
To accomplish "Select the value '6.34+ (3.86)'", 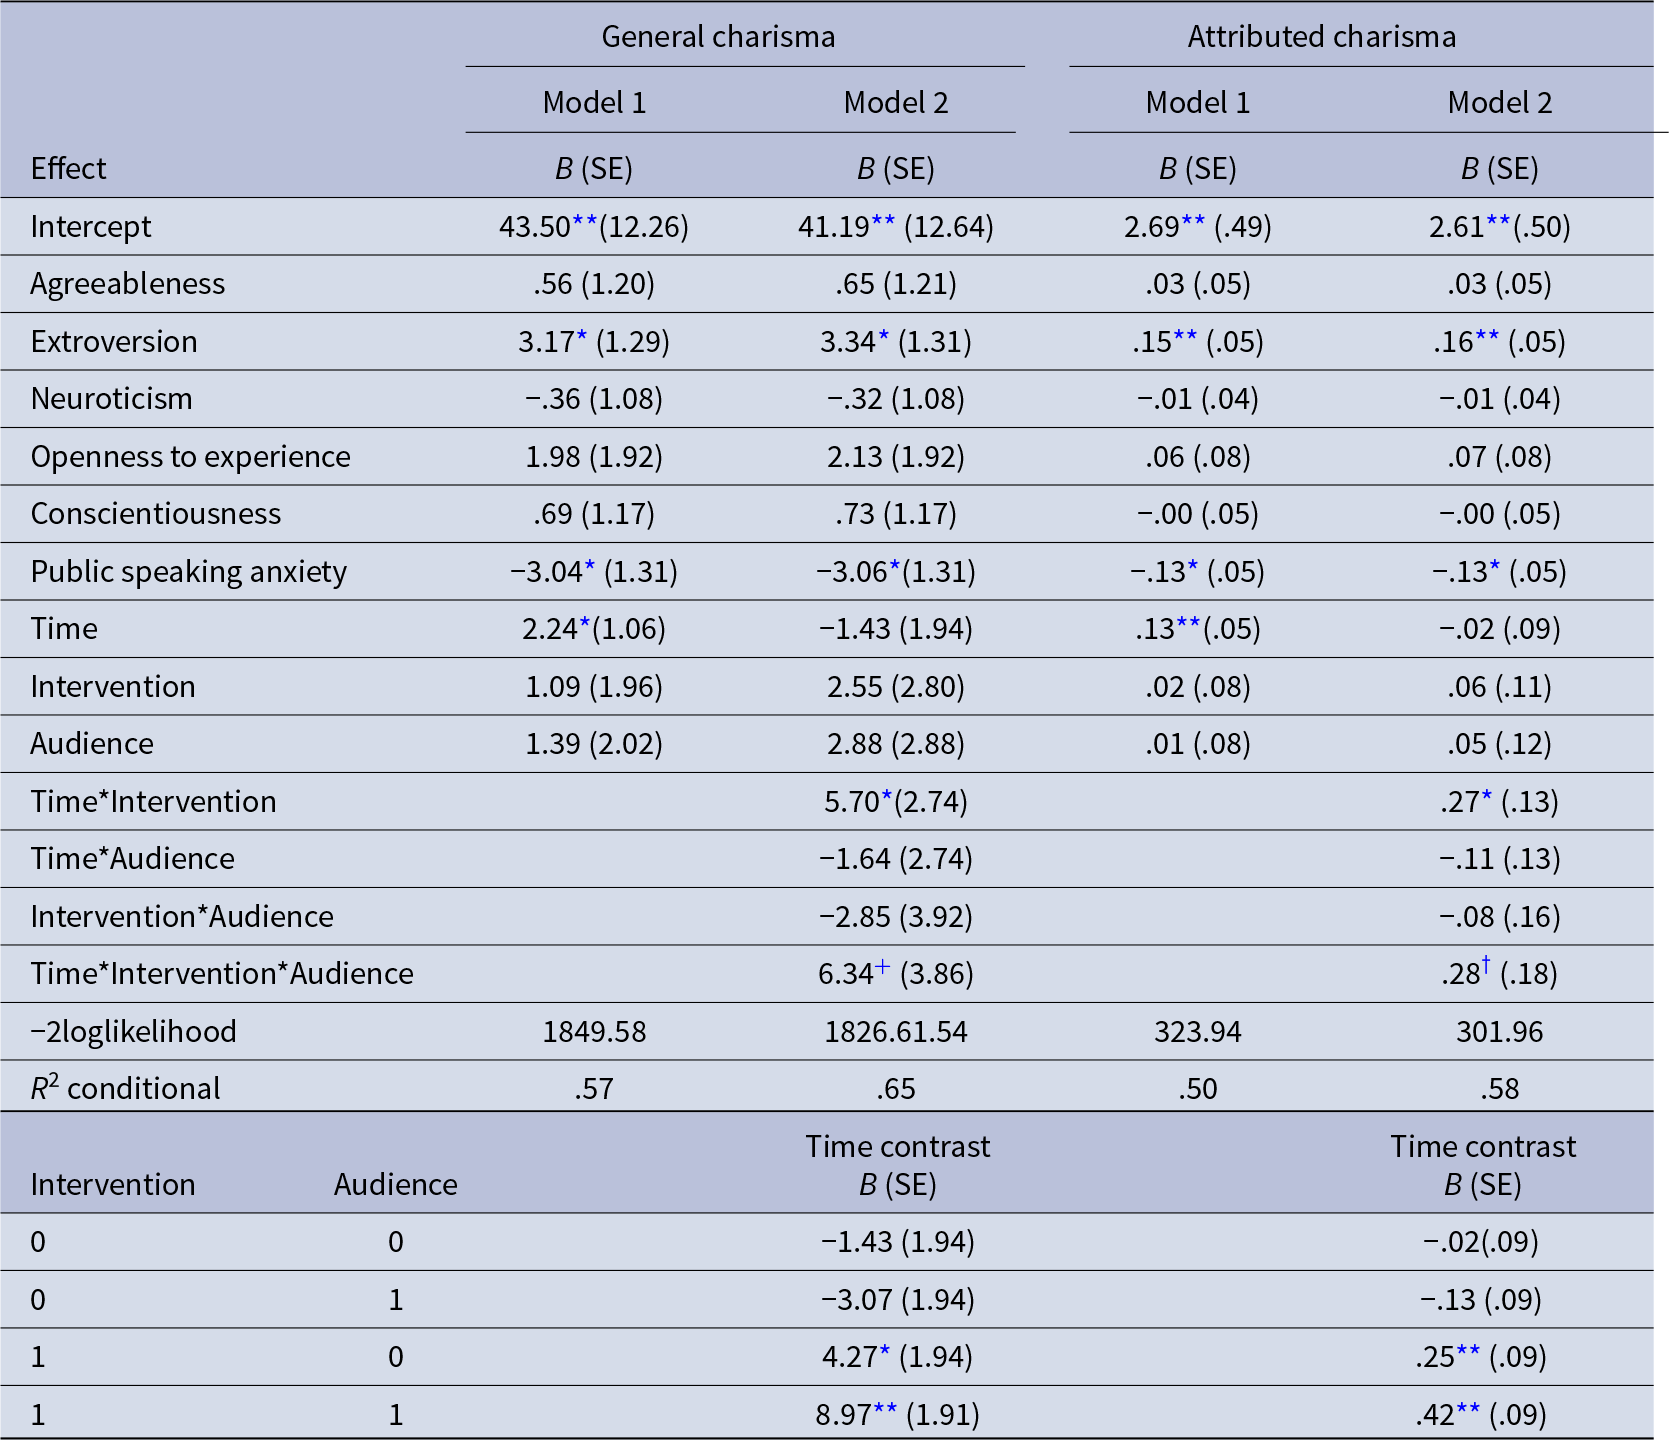I will [896, 974].
